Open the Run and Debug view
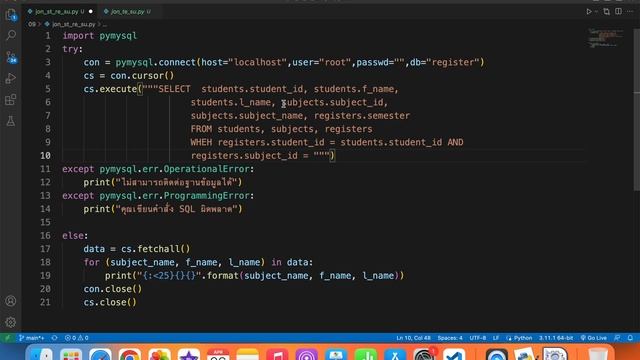 [11, 78]
